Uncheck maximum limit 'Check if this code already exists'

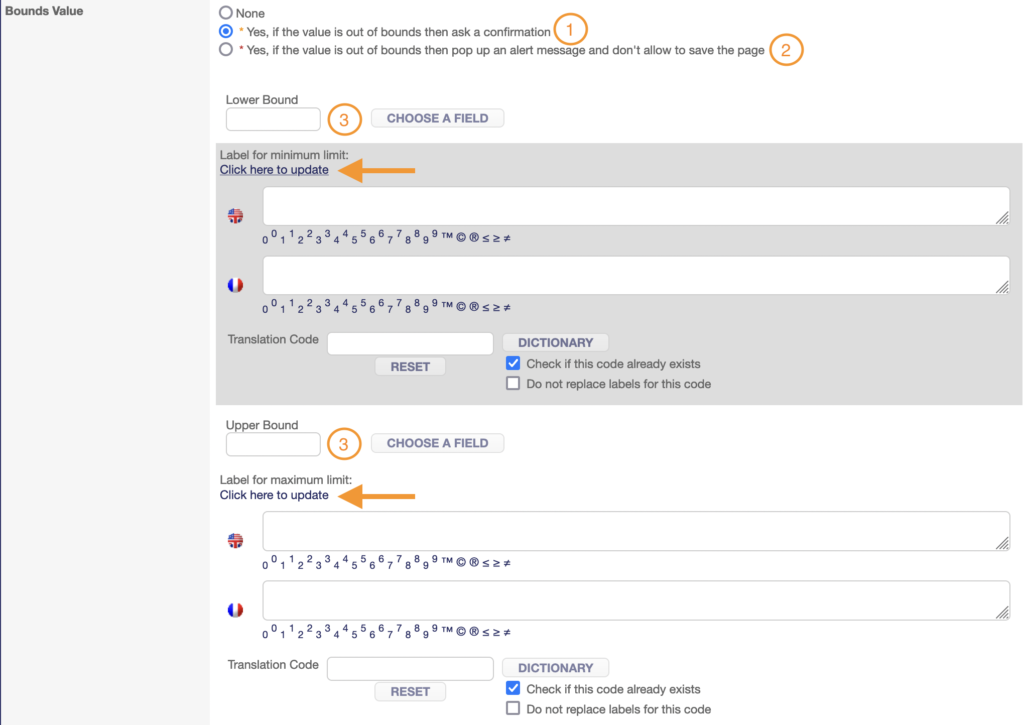coord(513,689)
